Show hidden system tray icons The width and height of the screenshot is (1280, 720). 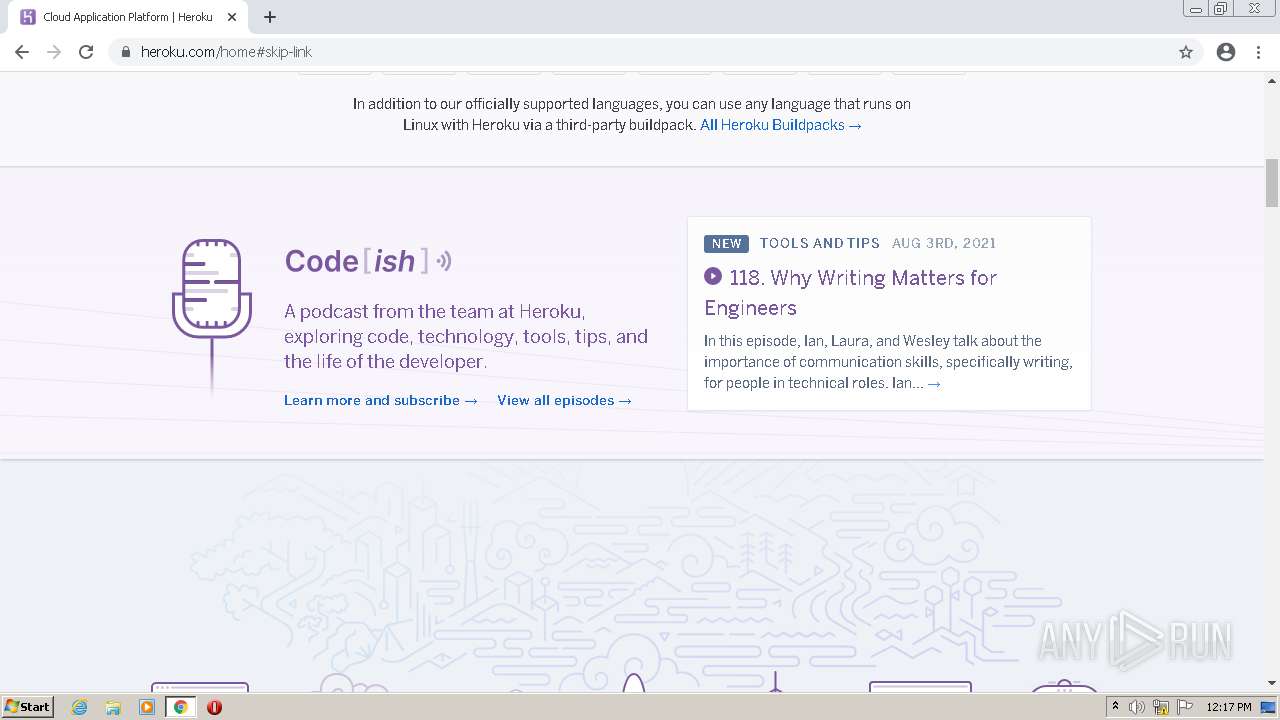[1115, 707]
